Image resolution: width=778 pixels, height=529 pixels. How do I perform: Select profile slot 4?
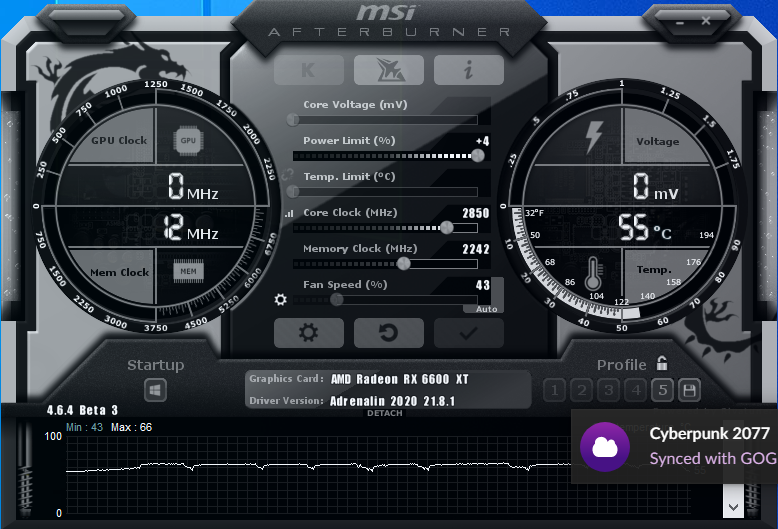636,391
